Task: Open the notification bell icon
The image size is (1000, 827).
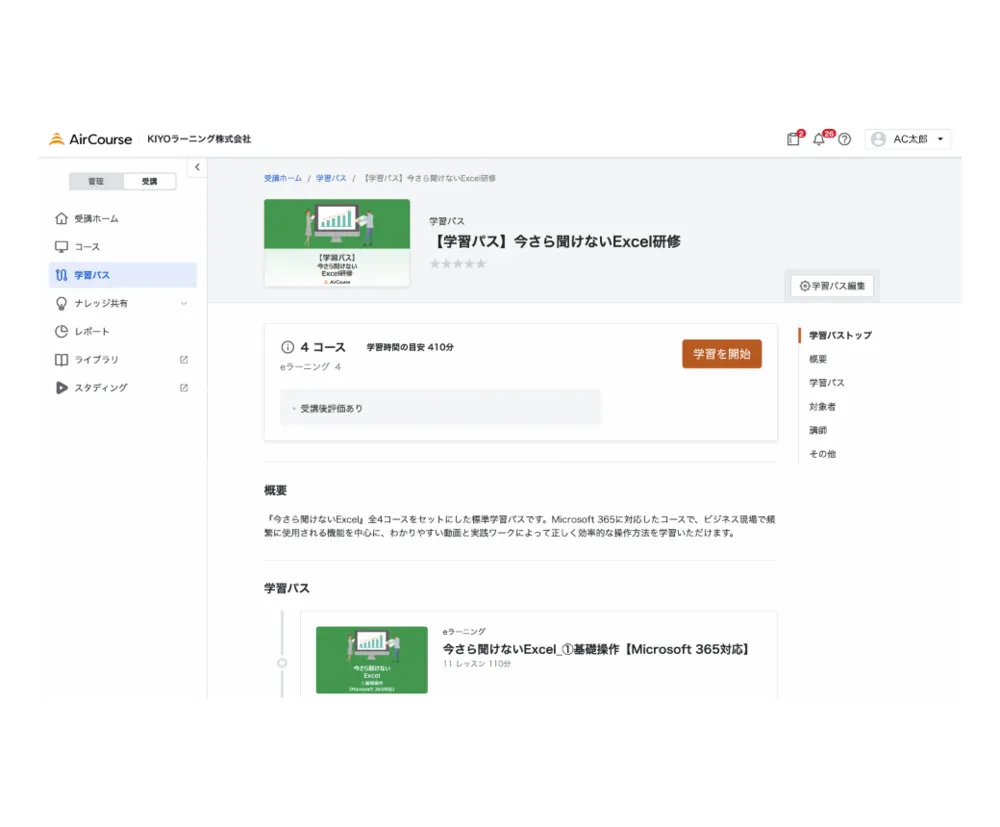Action: pos(819,139)
